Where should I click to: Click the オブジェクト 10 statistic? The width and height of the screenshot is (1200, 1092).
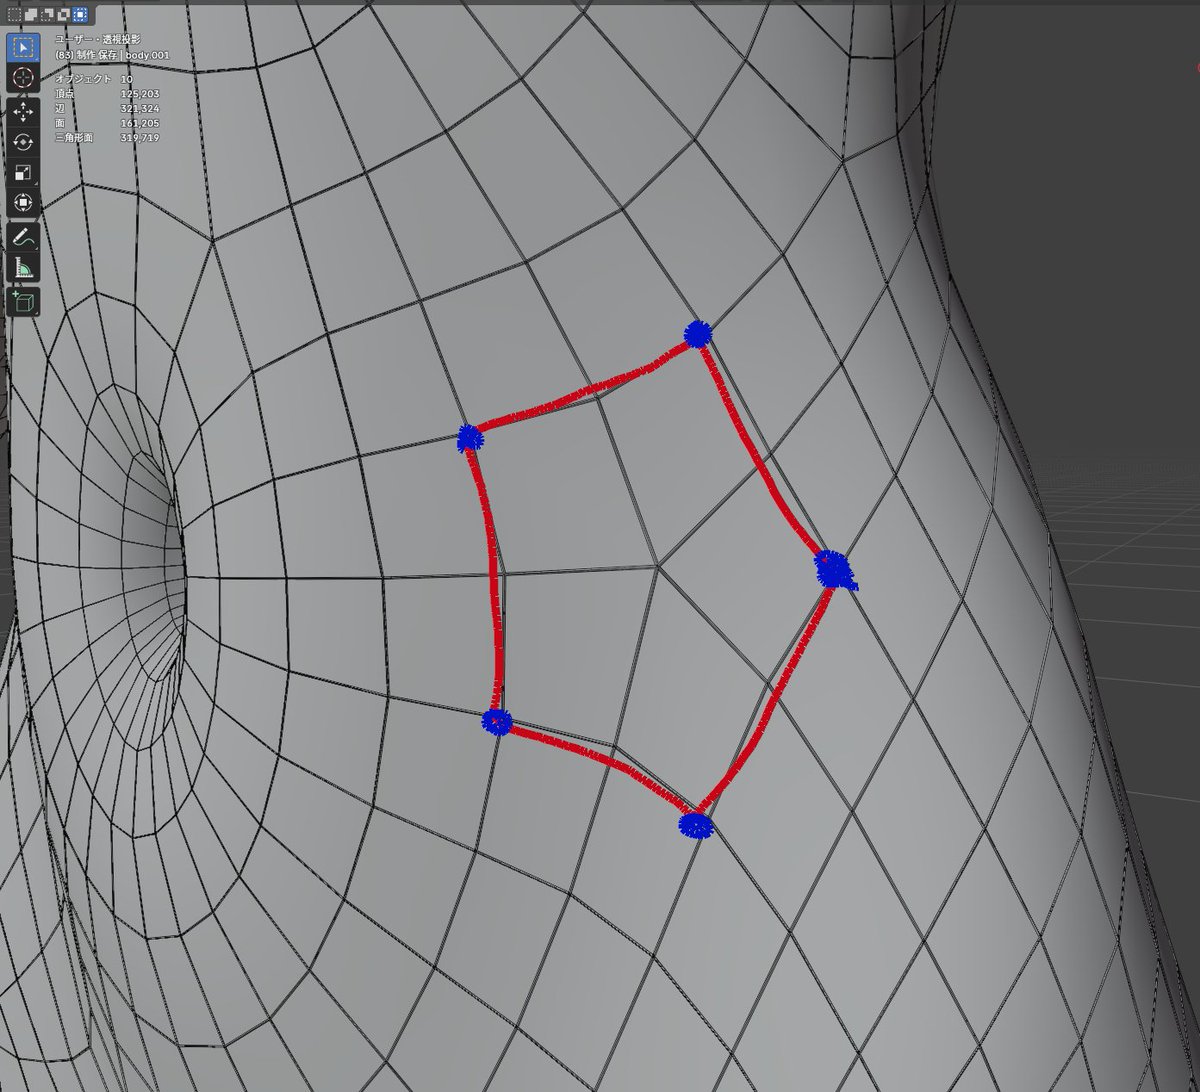click(94, 78)
